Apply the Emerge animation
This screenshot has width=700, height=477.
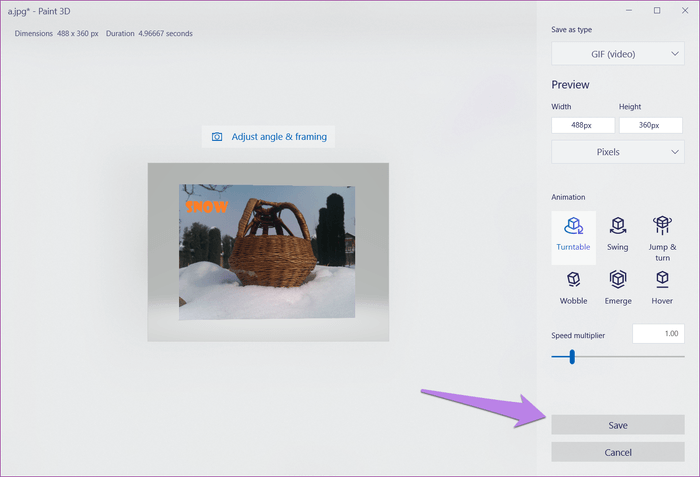point(618,288)
